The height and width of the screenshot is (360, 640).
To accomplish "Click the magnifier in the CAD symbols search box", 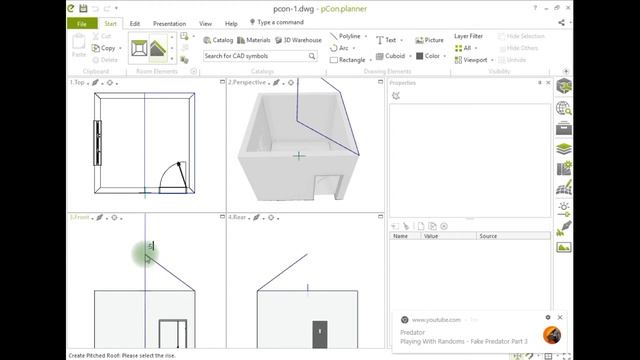I will point(312,56).
